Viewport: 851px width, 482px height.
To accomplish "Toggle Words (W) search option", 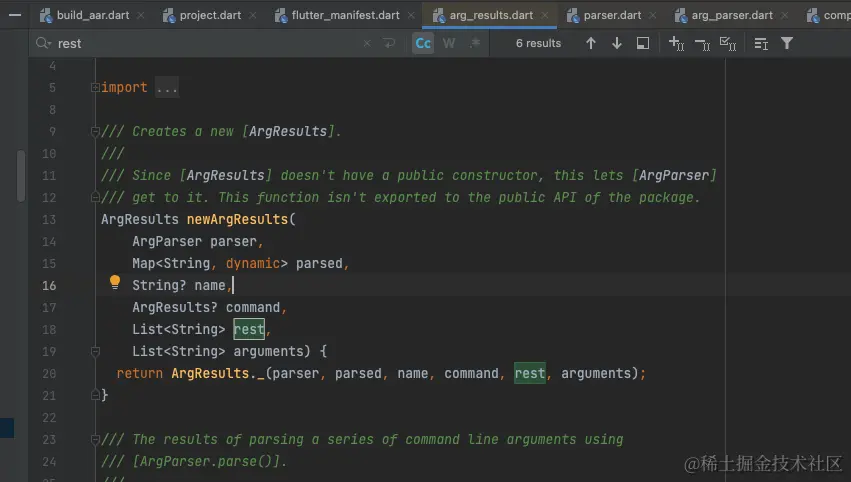I will point(449,43).
